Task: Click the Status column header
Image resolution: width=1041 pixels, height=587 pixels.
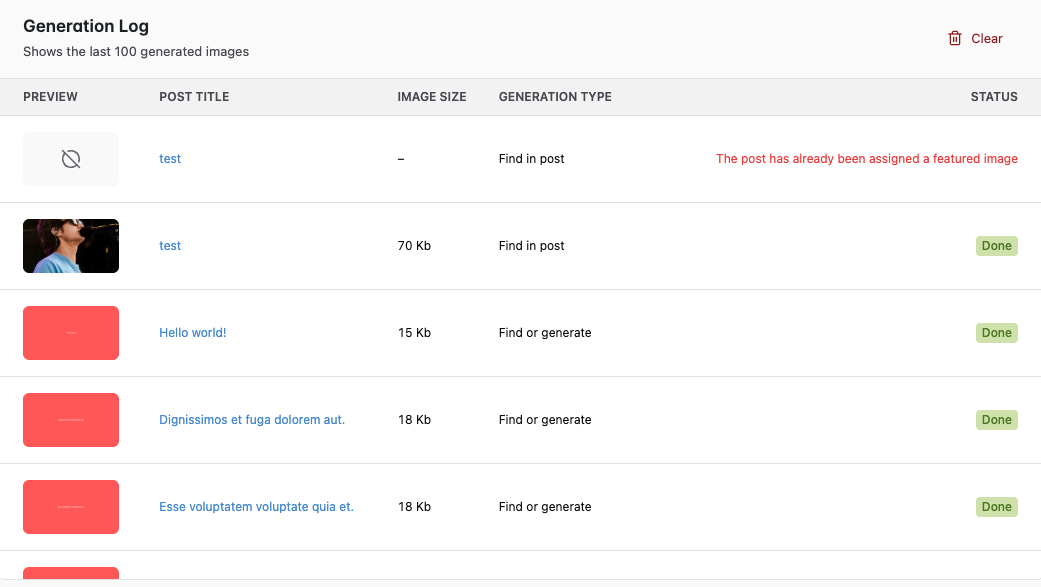Action: click(994, 97)
